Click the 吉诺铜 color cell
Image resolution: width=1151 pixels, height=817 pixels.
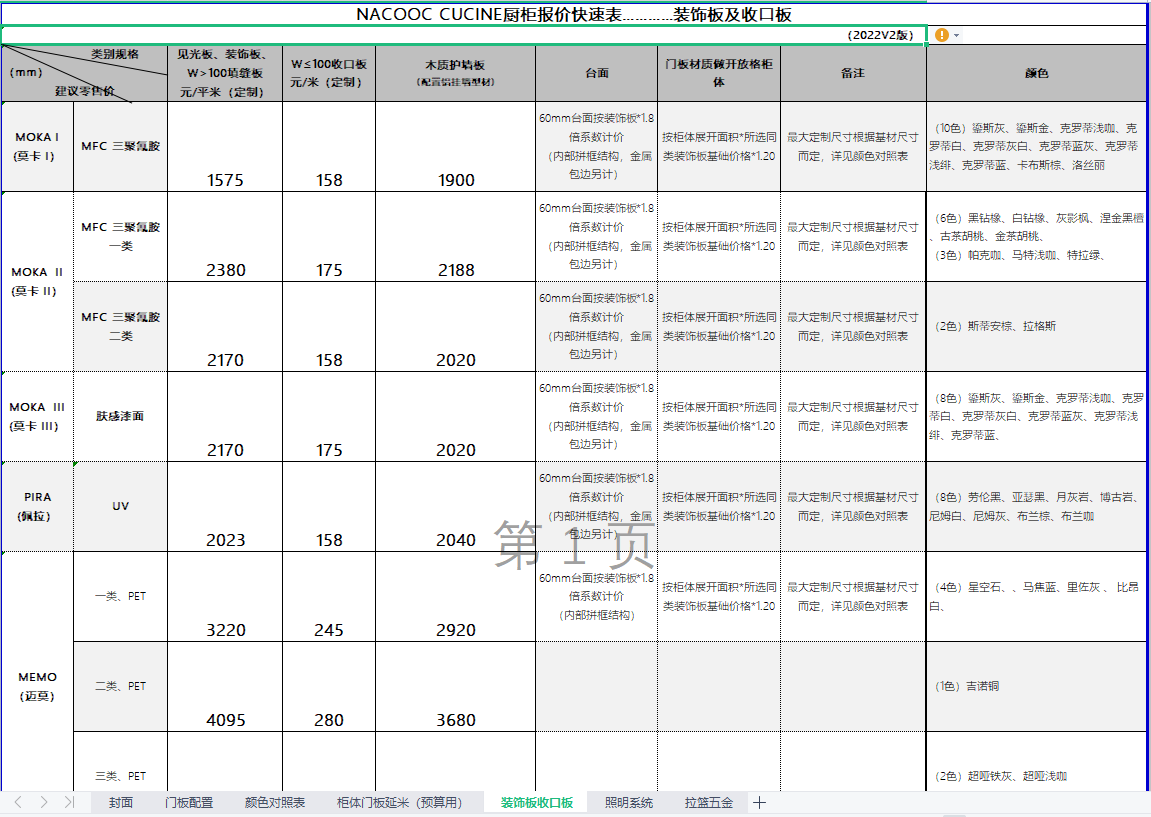click(1035, 687)
